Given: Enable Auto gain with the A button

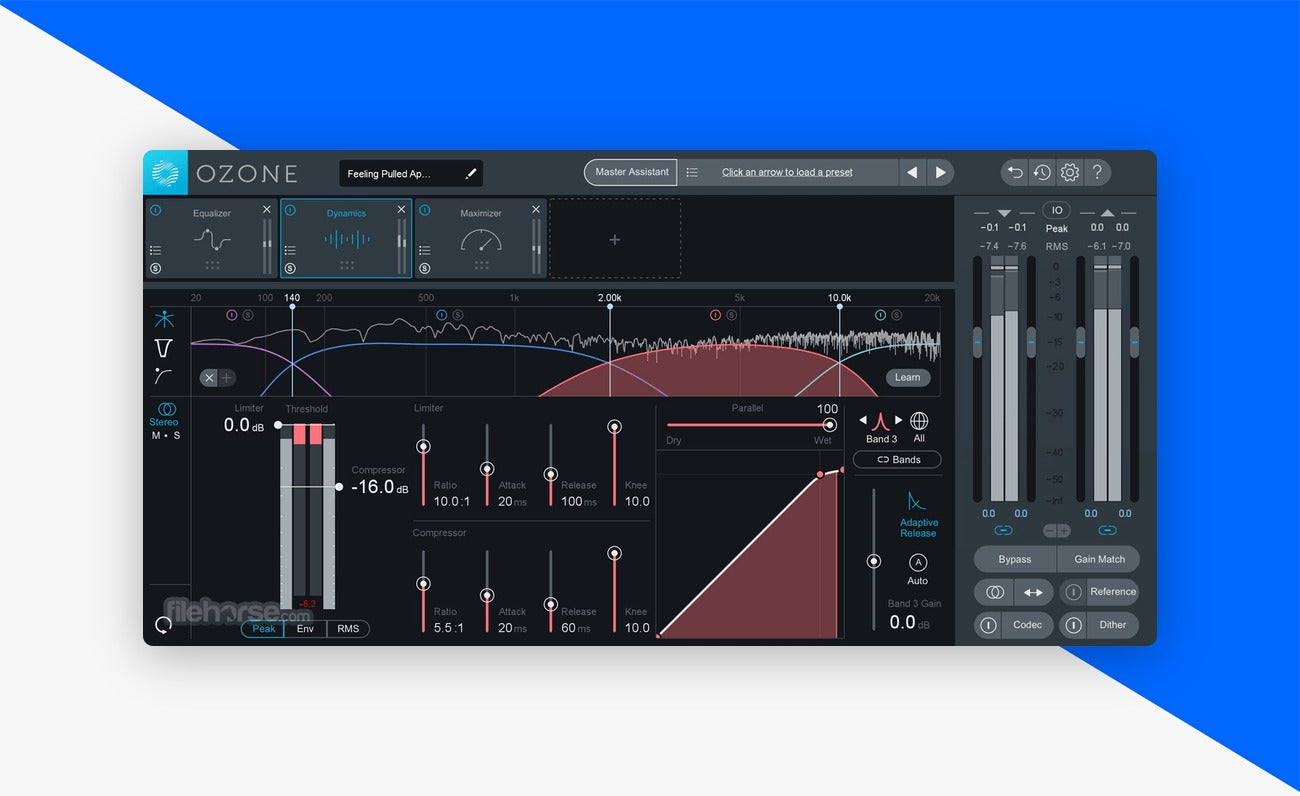Looking at the screenshot, I should point(918,563).
